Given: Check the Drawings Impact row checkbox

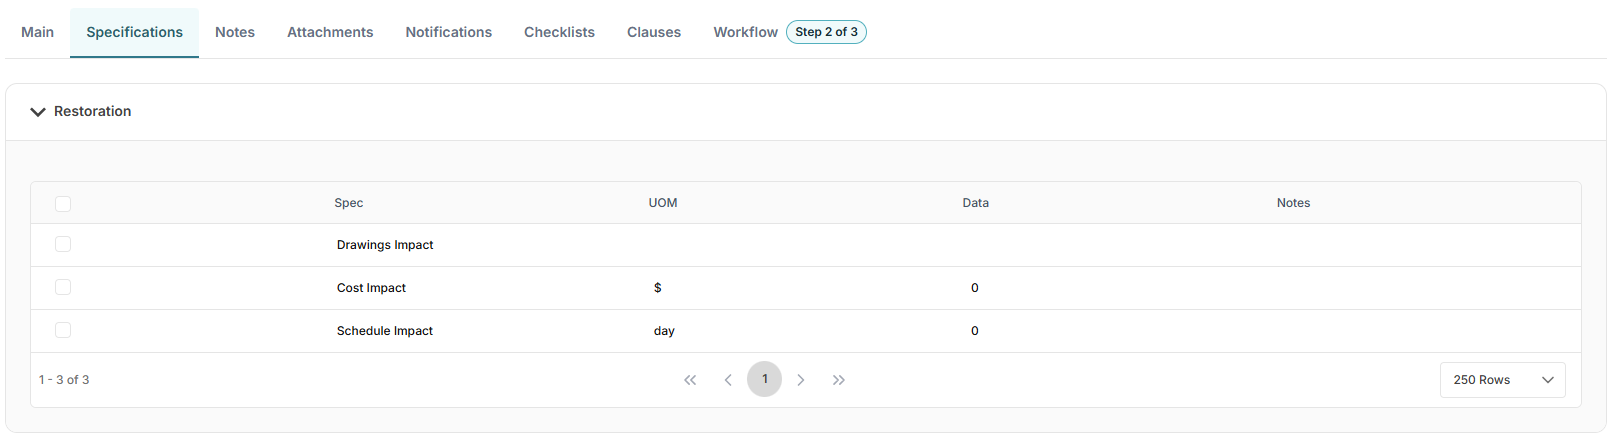Looking at the screenshot, I should click(63, 244).
